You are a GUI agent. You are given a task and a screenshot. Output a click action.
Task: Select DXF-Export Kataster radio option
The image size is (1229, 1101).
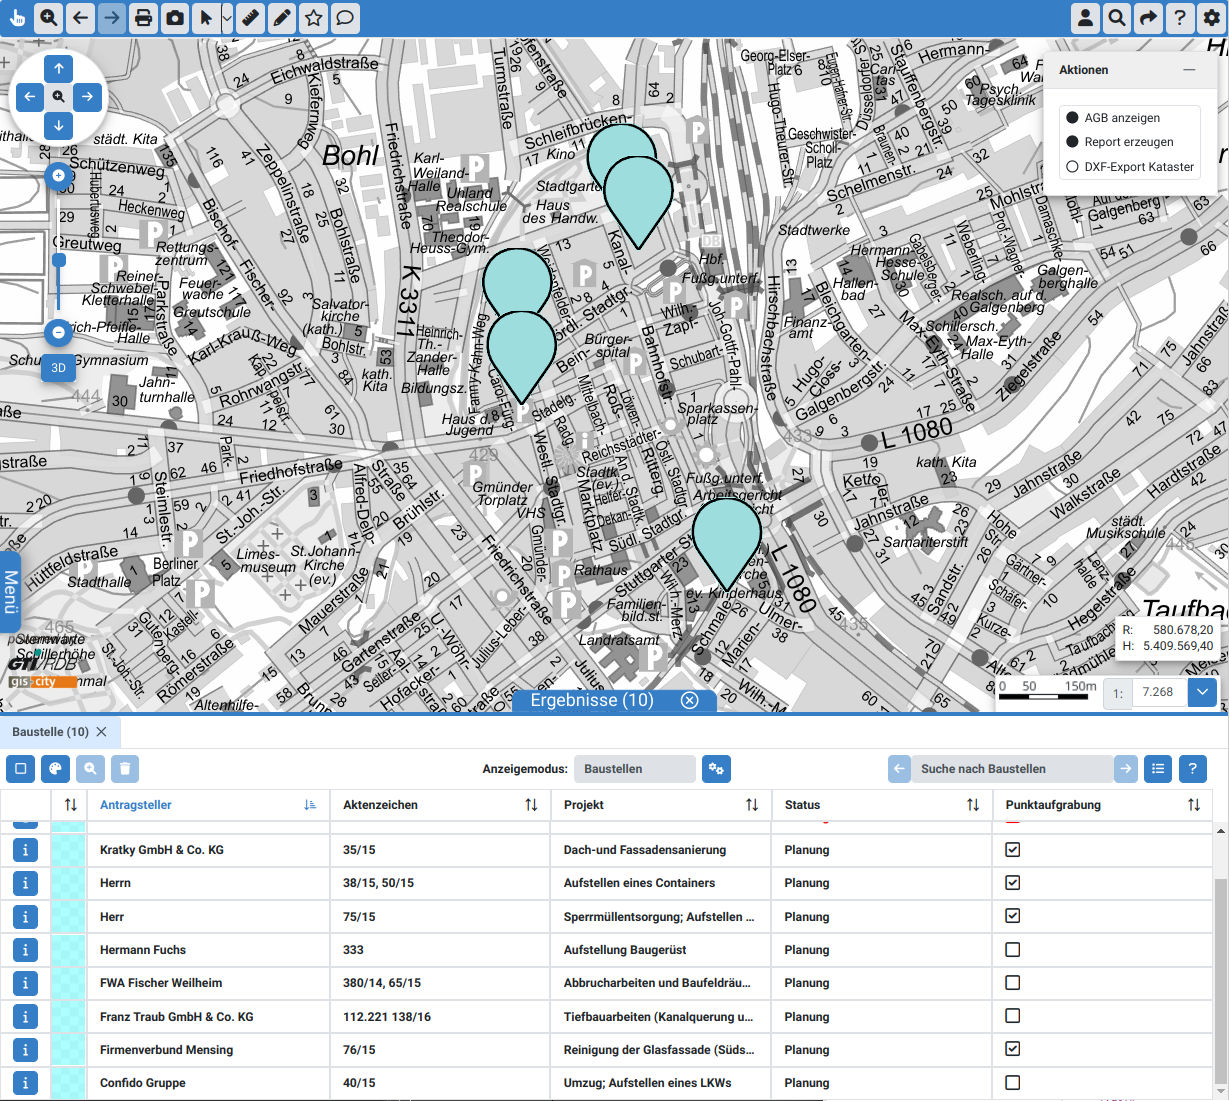pyautogui.click(x=1072, y=167)
